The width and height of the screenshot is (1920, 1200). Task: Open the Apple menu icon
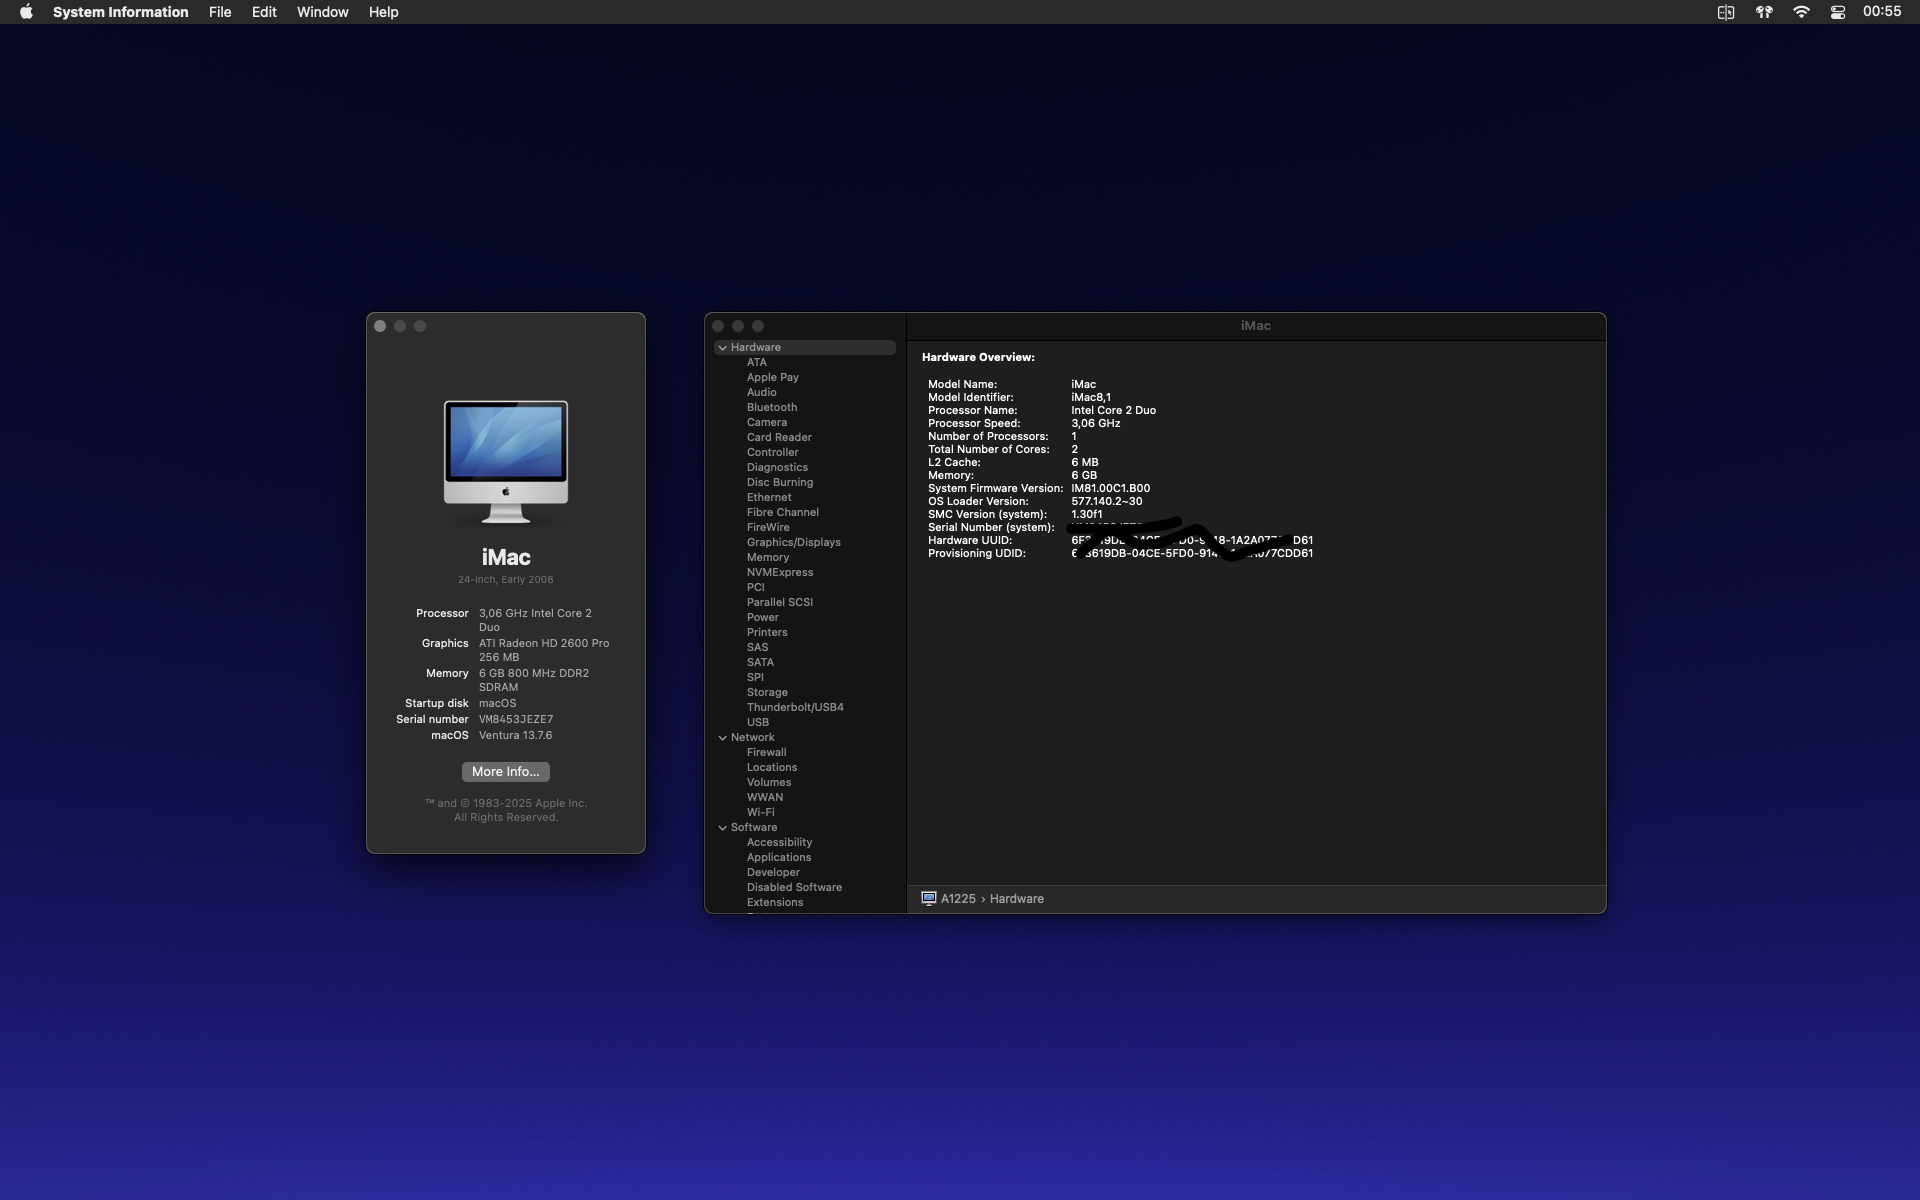[x=26, y=12]
